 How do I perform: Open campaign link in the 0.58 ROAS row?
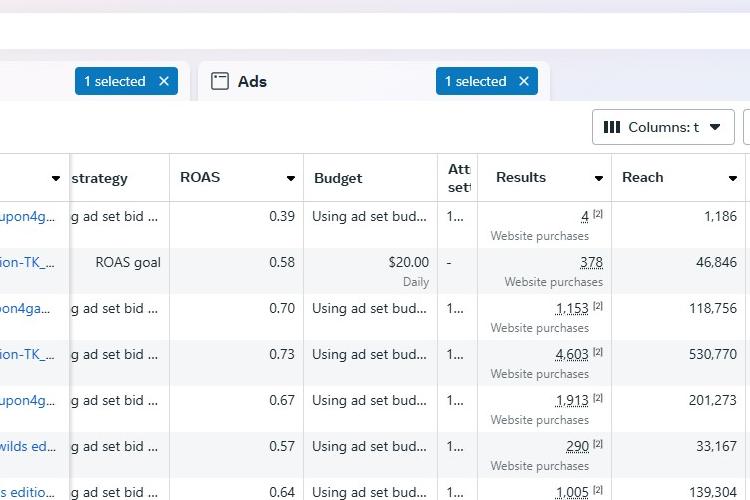(28, 263)
